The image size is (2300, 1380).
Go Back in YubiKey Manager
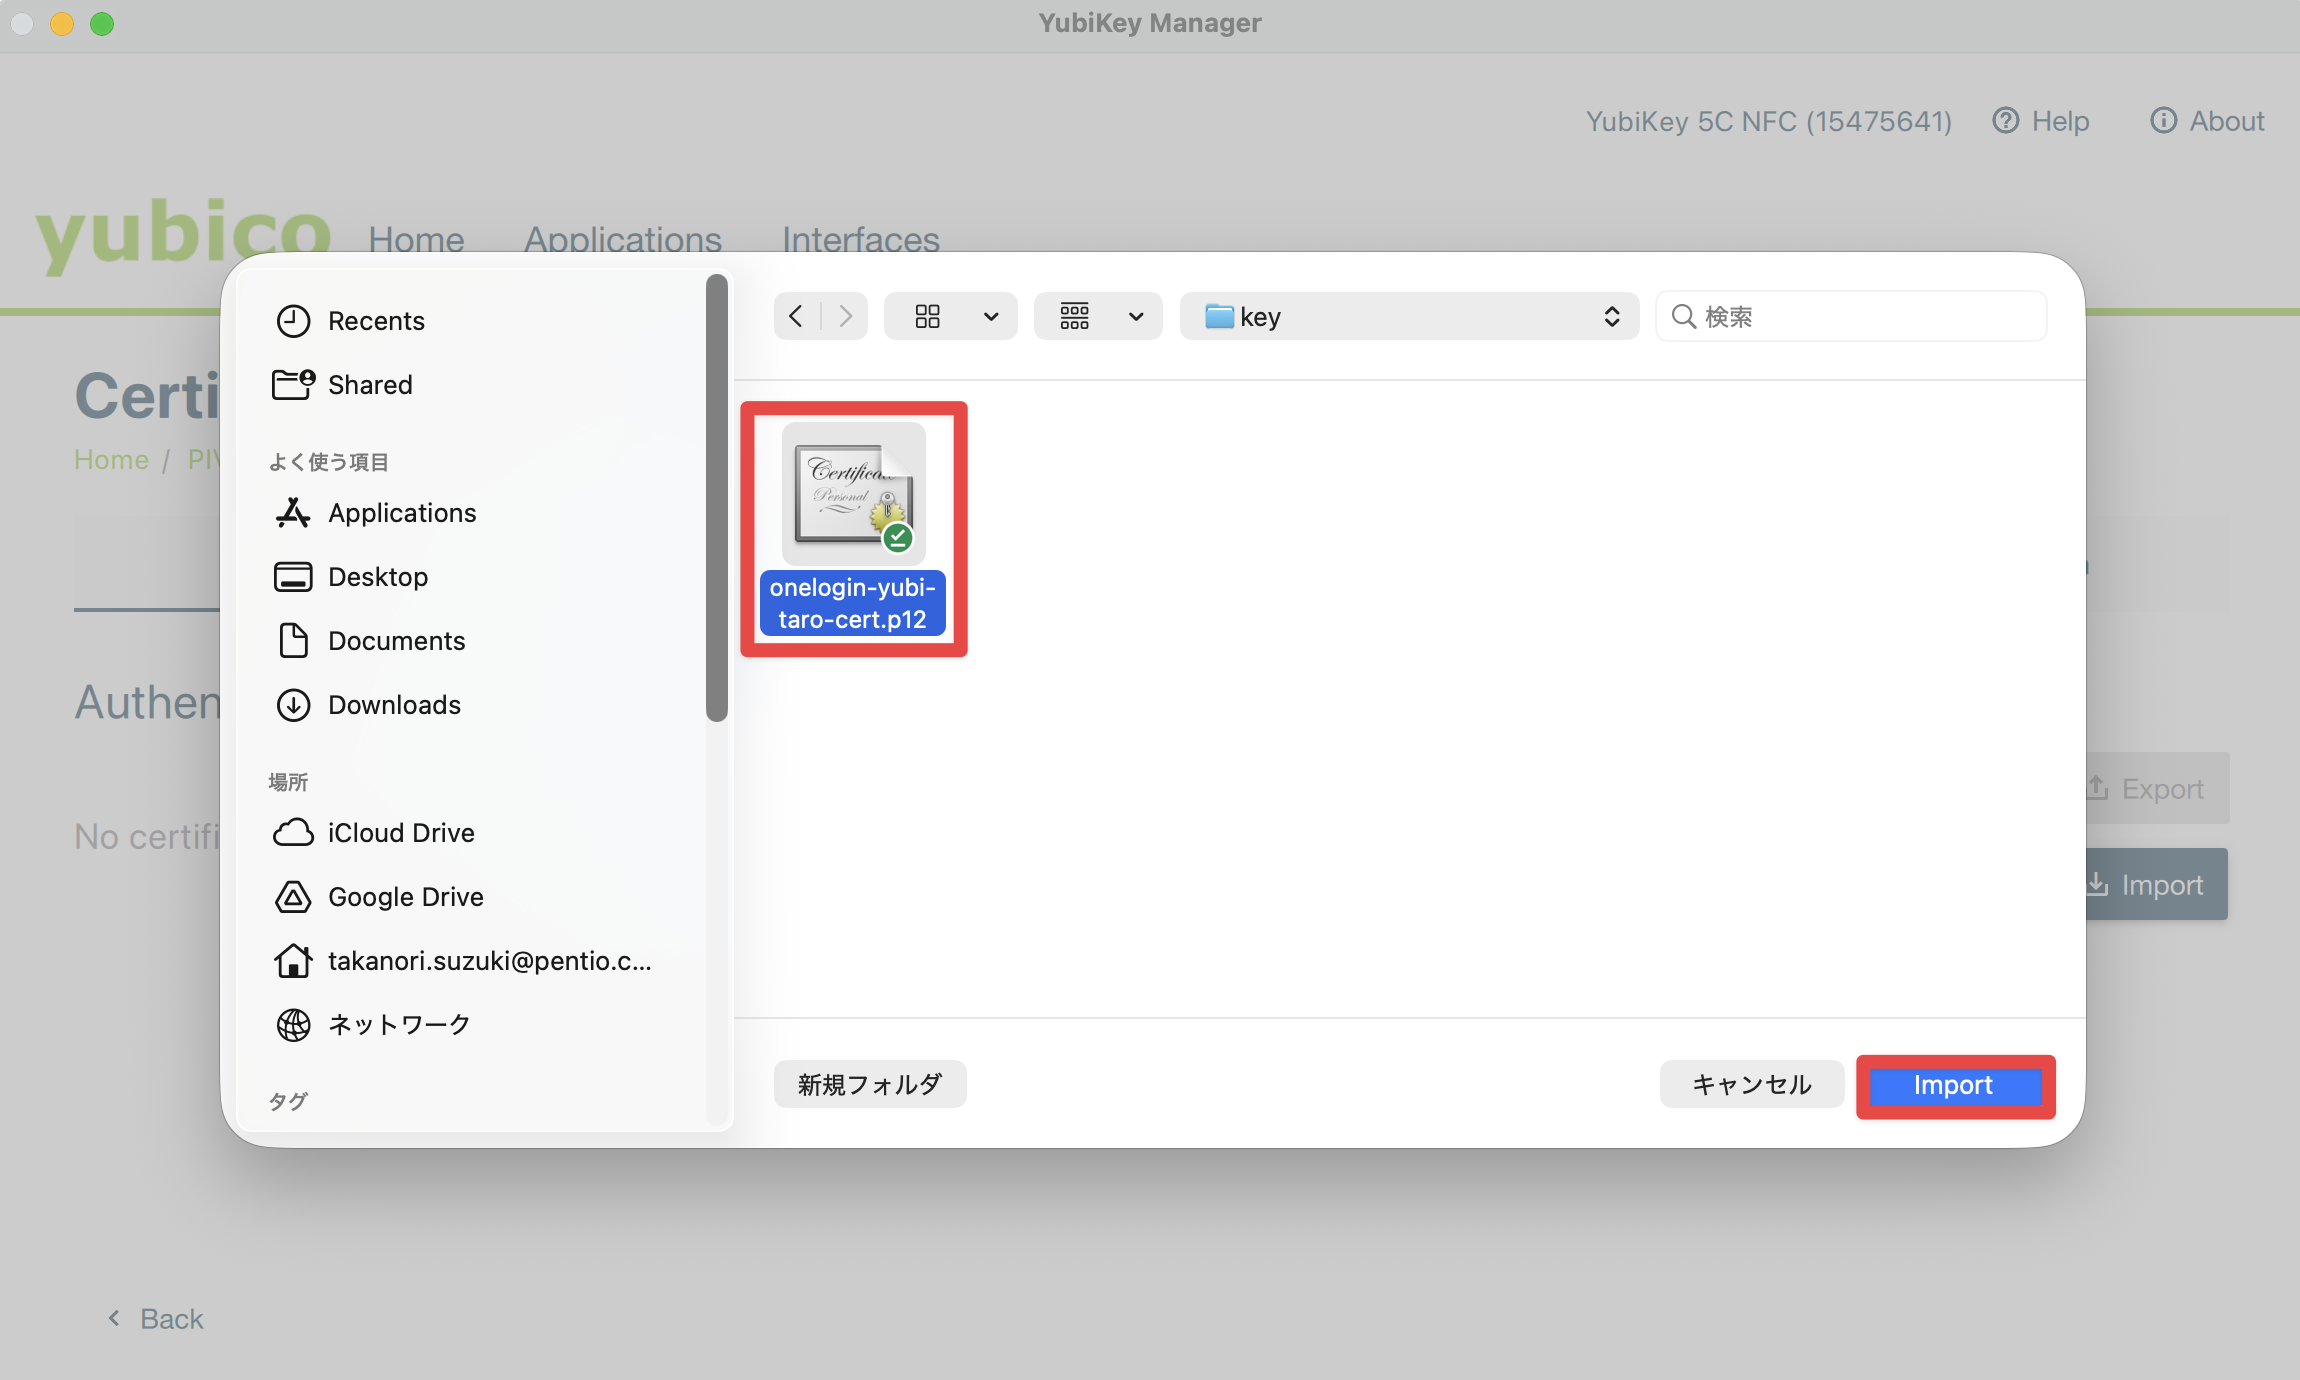pos(155,1319)
